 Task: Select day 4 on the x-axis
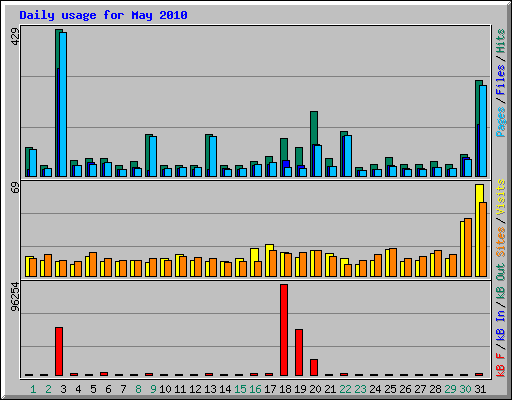click(78, 389)
